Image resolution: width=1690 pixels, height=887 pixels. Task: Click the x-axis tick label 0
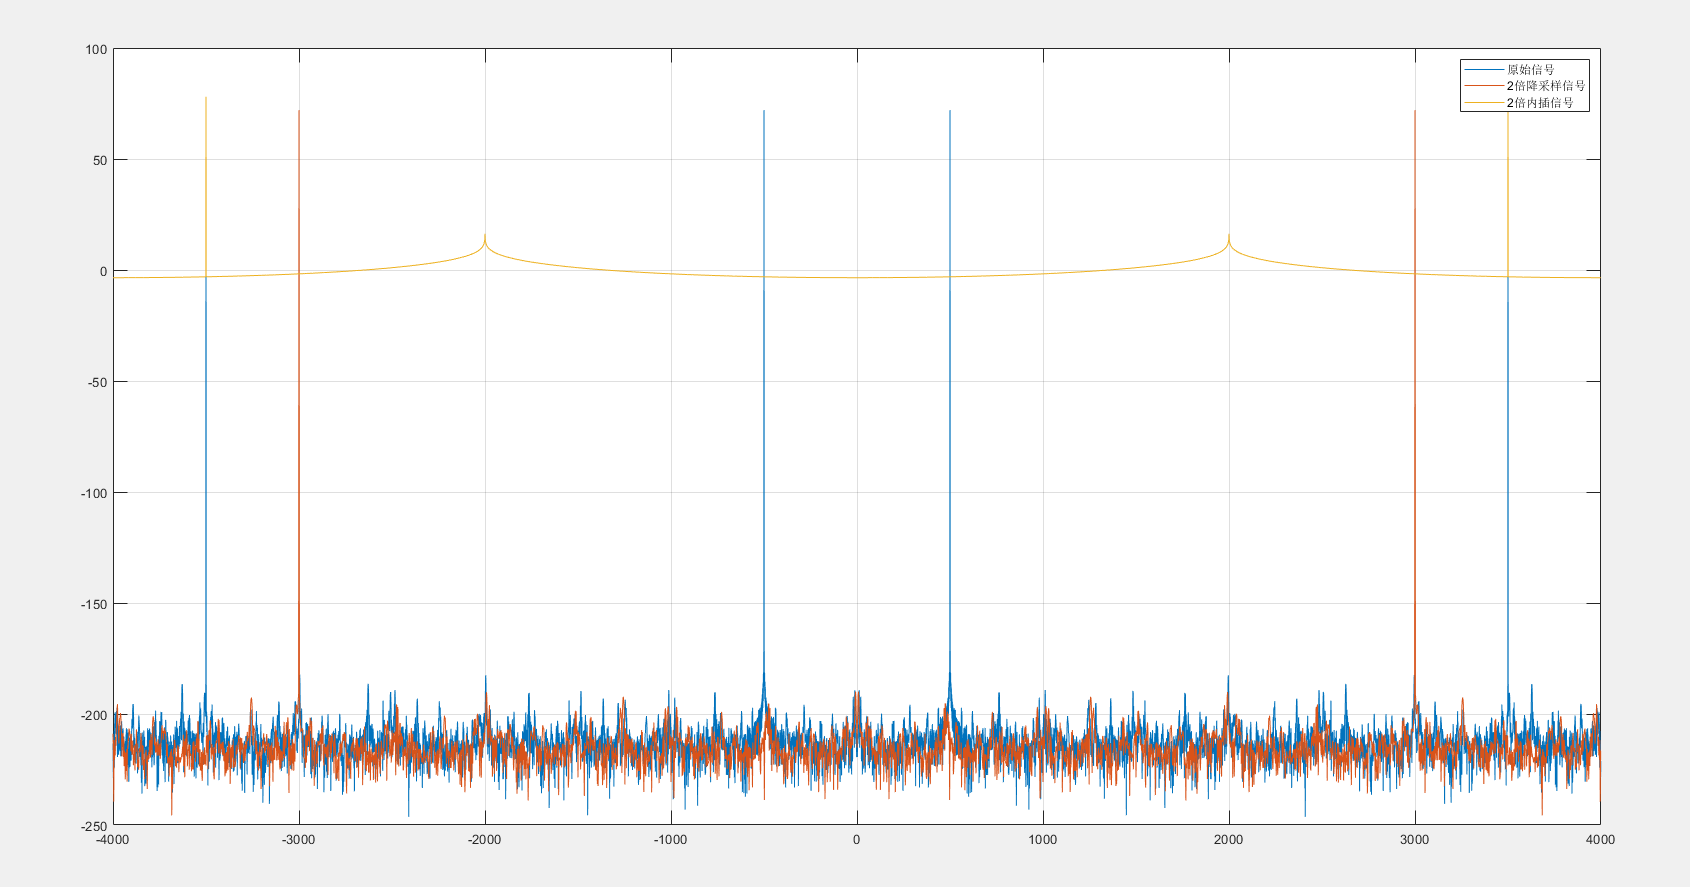tap(857, 840)
